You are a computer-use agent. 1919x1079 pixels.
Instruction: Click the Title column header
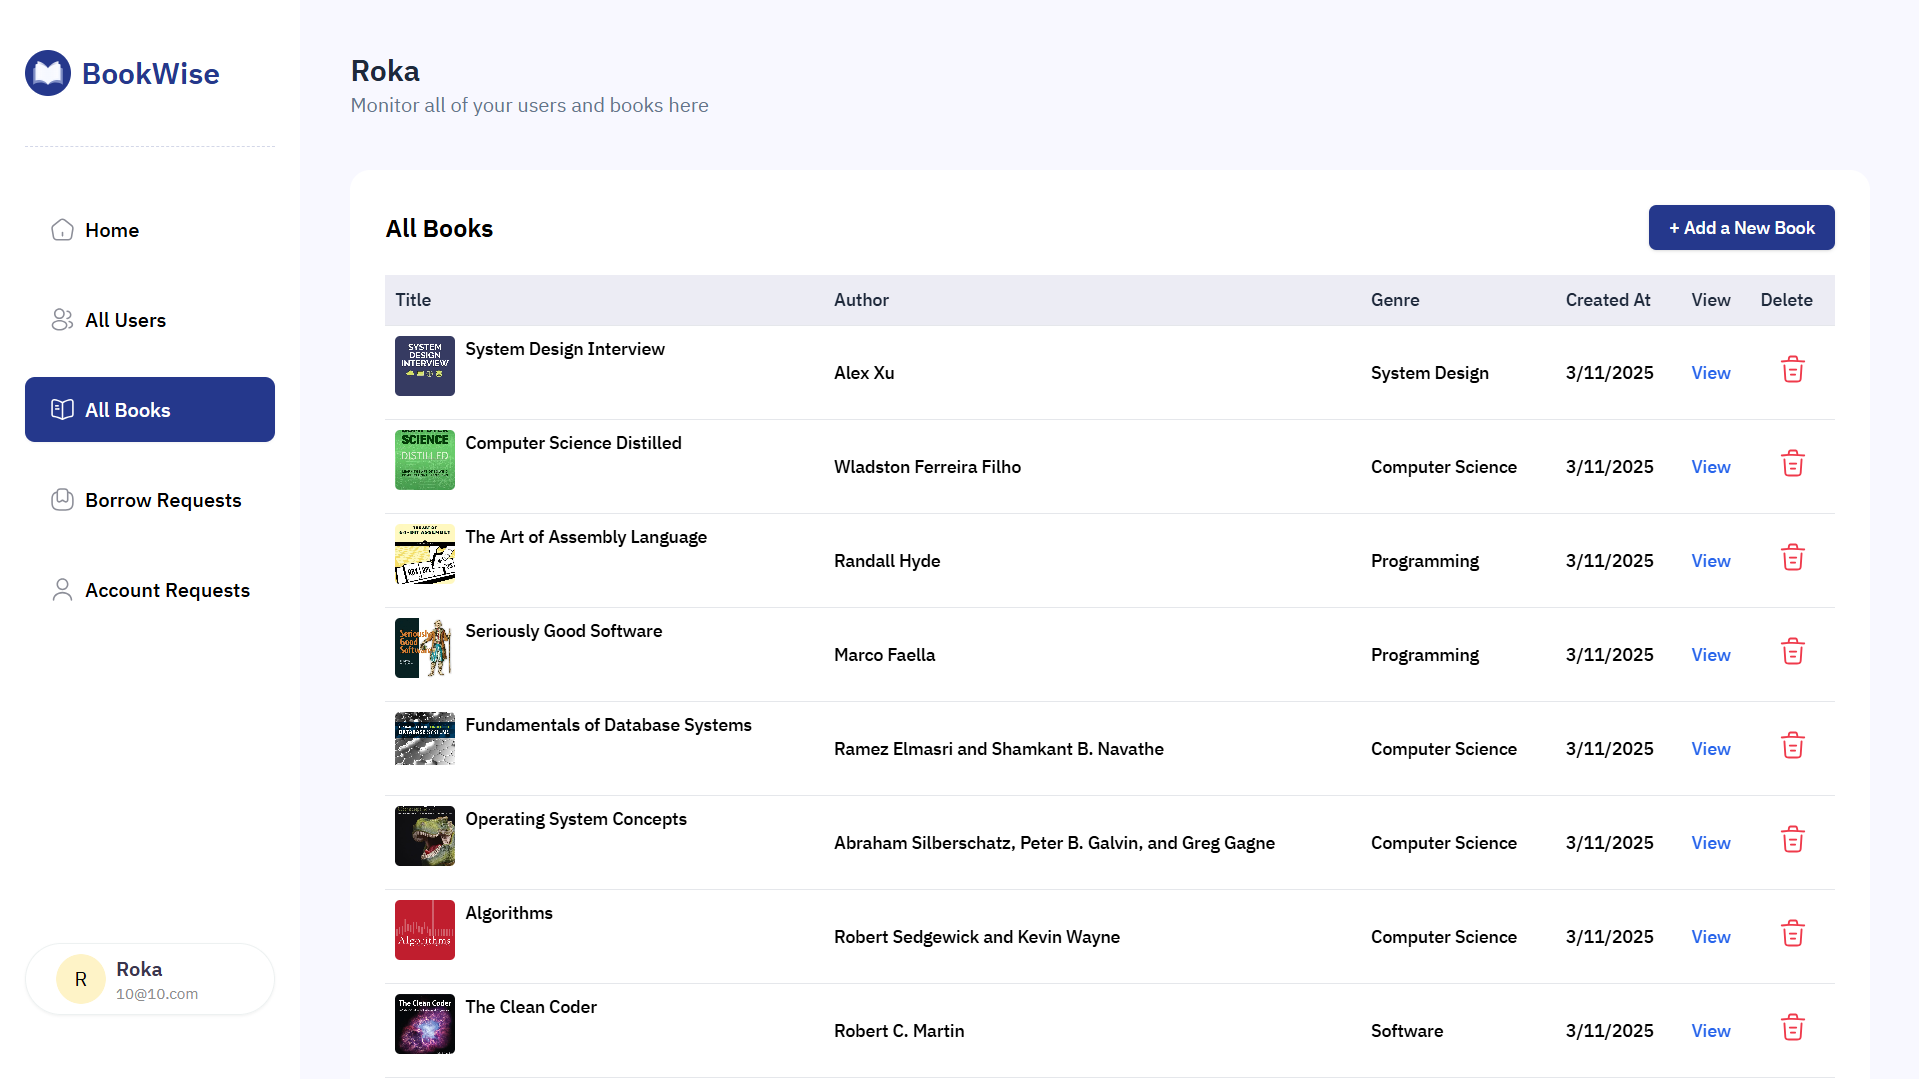(x=412, y=299)
